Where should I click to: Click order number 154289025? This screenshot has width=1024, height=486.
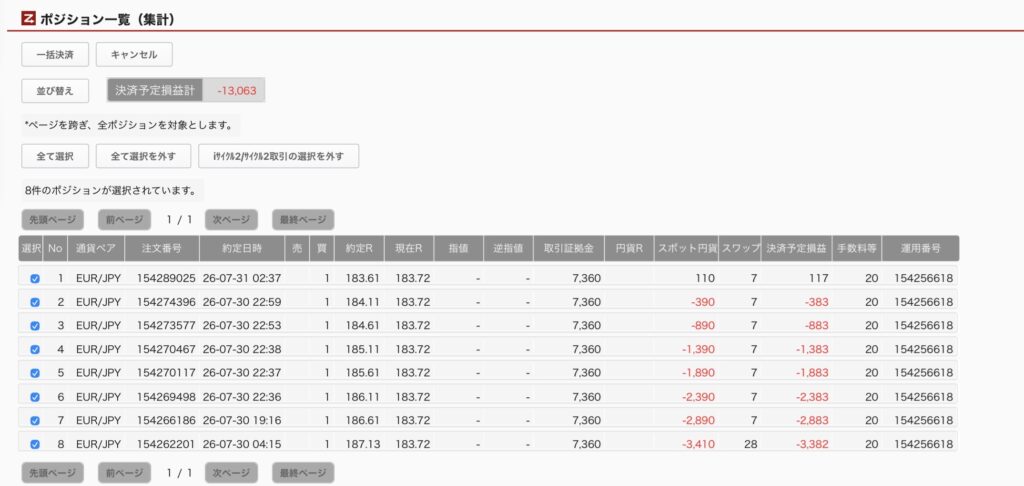point(167,278)
